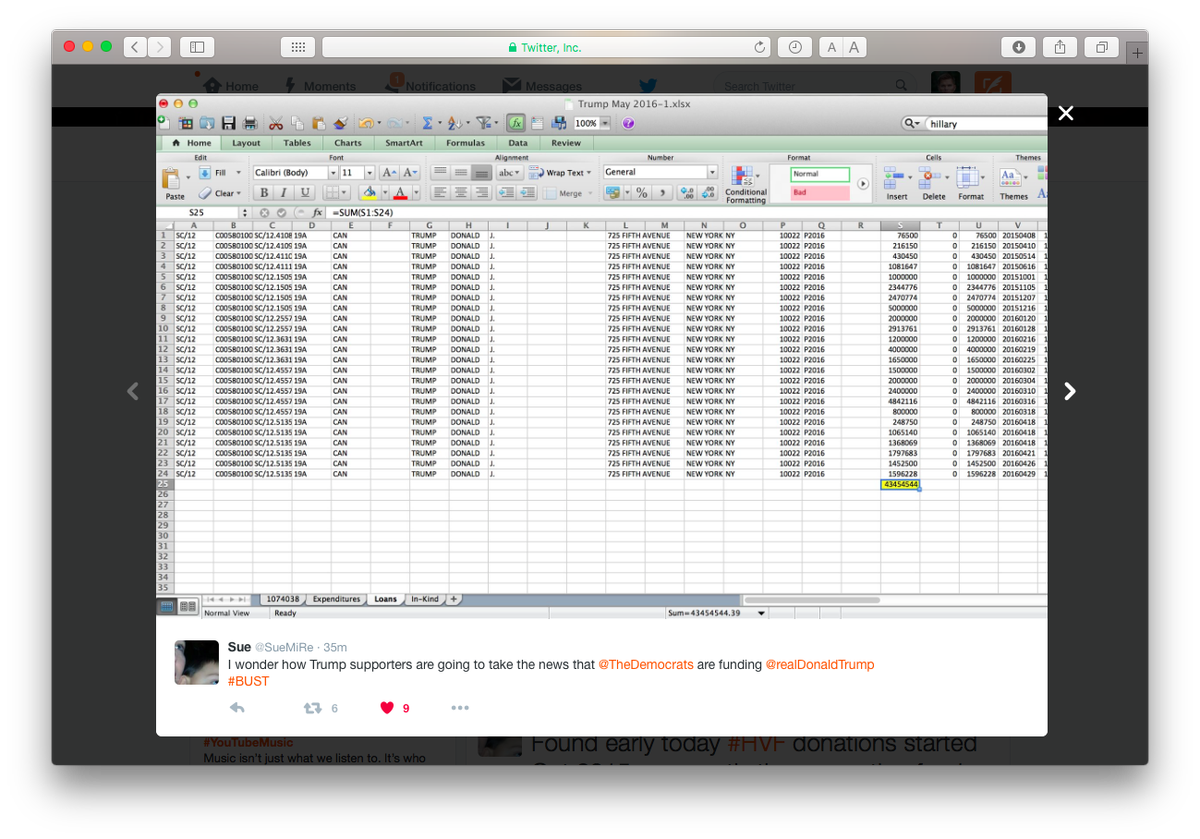Open the #HVF hashtag in background tweet
Image resolution: width=1200 pixels, height=839 pixels.
coord(754,744)
